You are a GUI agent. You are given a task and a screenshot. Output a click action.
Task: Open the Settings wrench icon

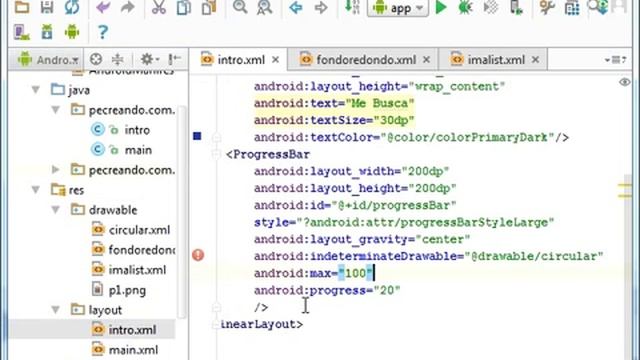coord(547,7)
